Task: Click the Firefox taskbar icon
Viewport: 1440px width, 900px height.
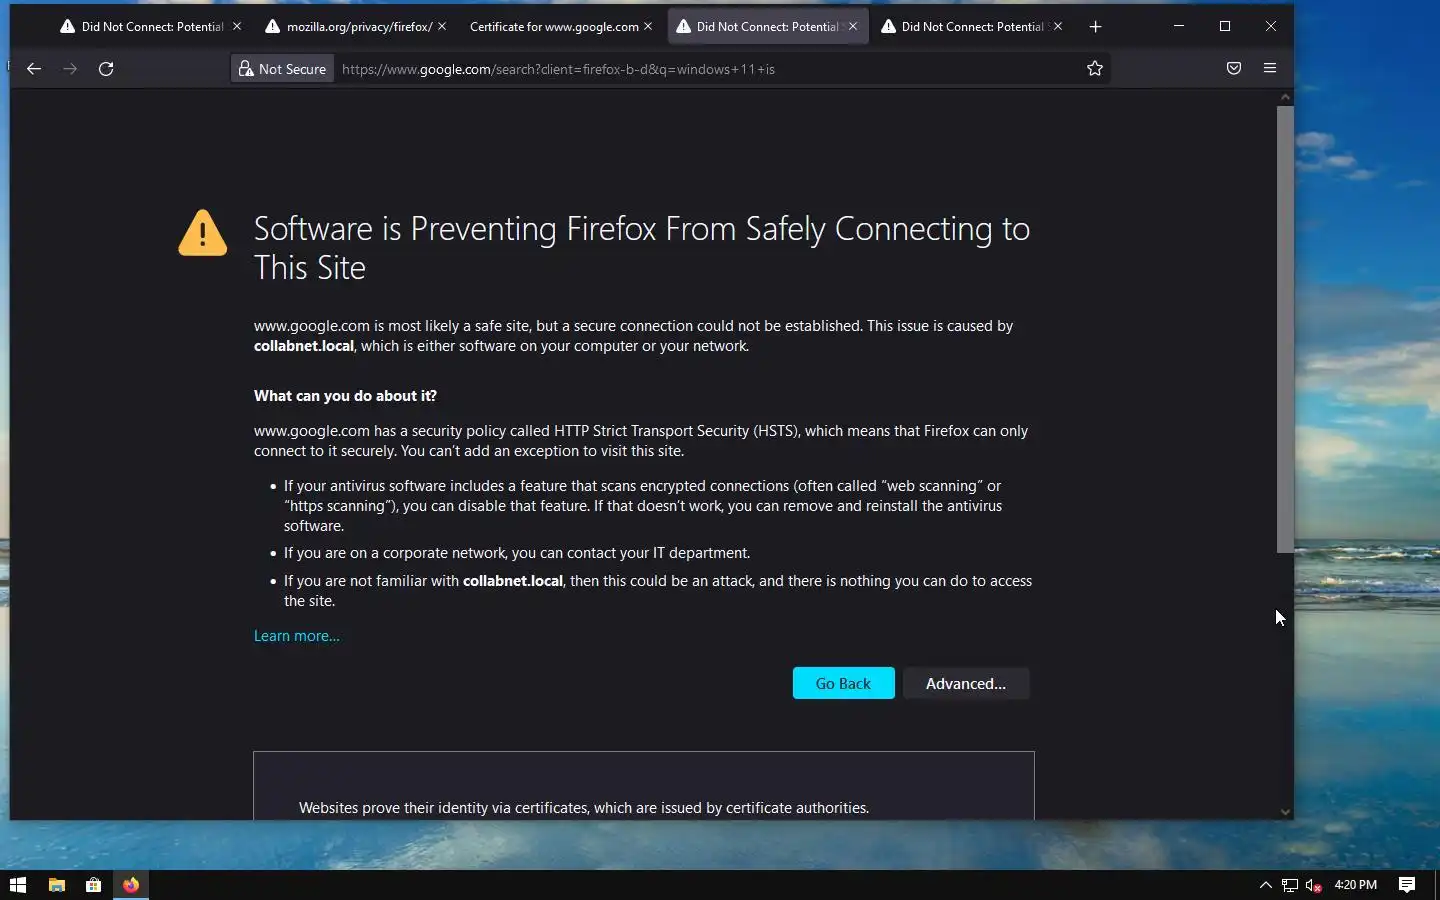Action: tap(131, 885)
